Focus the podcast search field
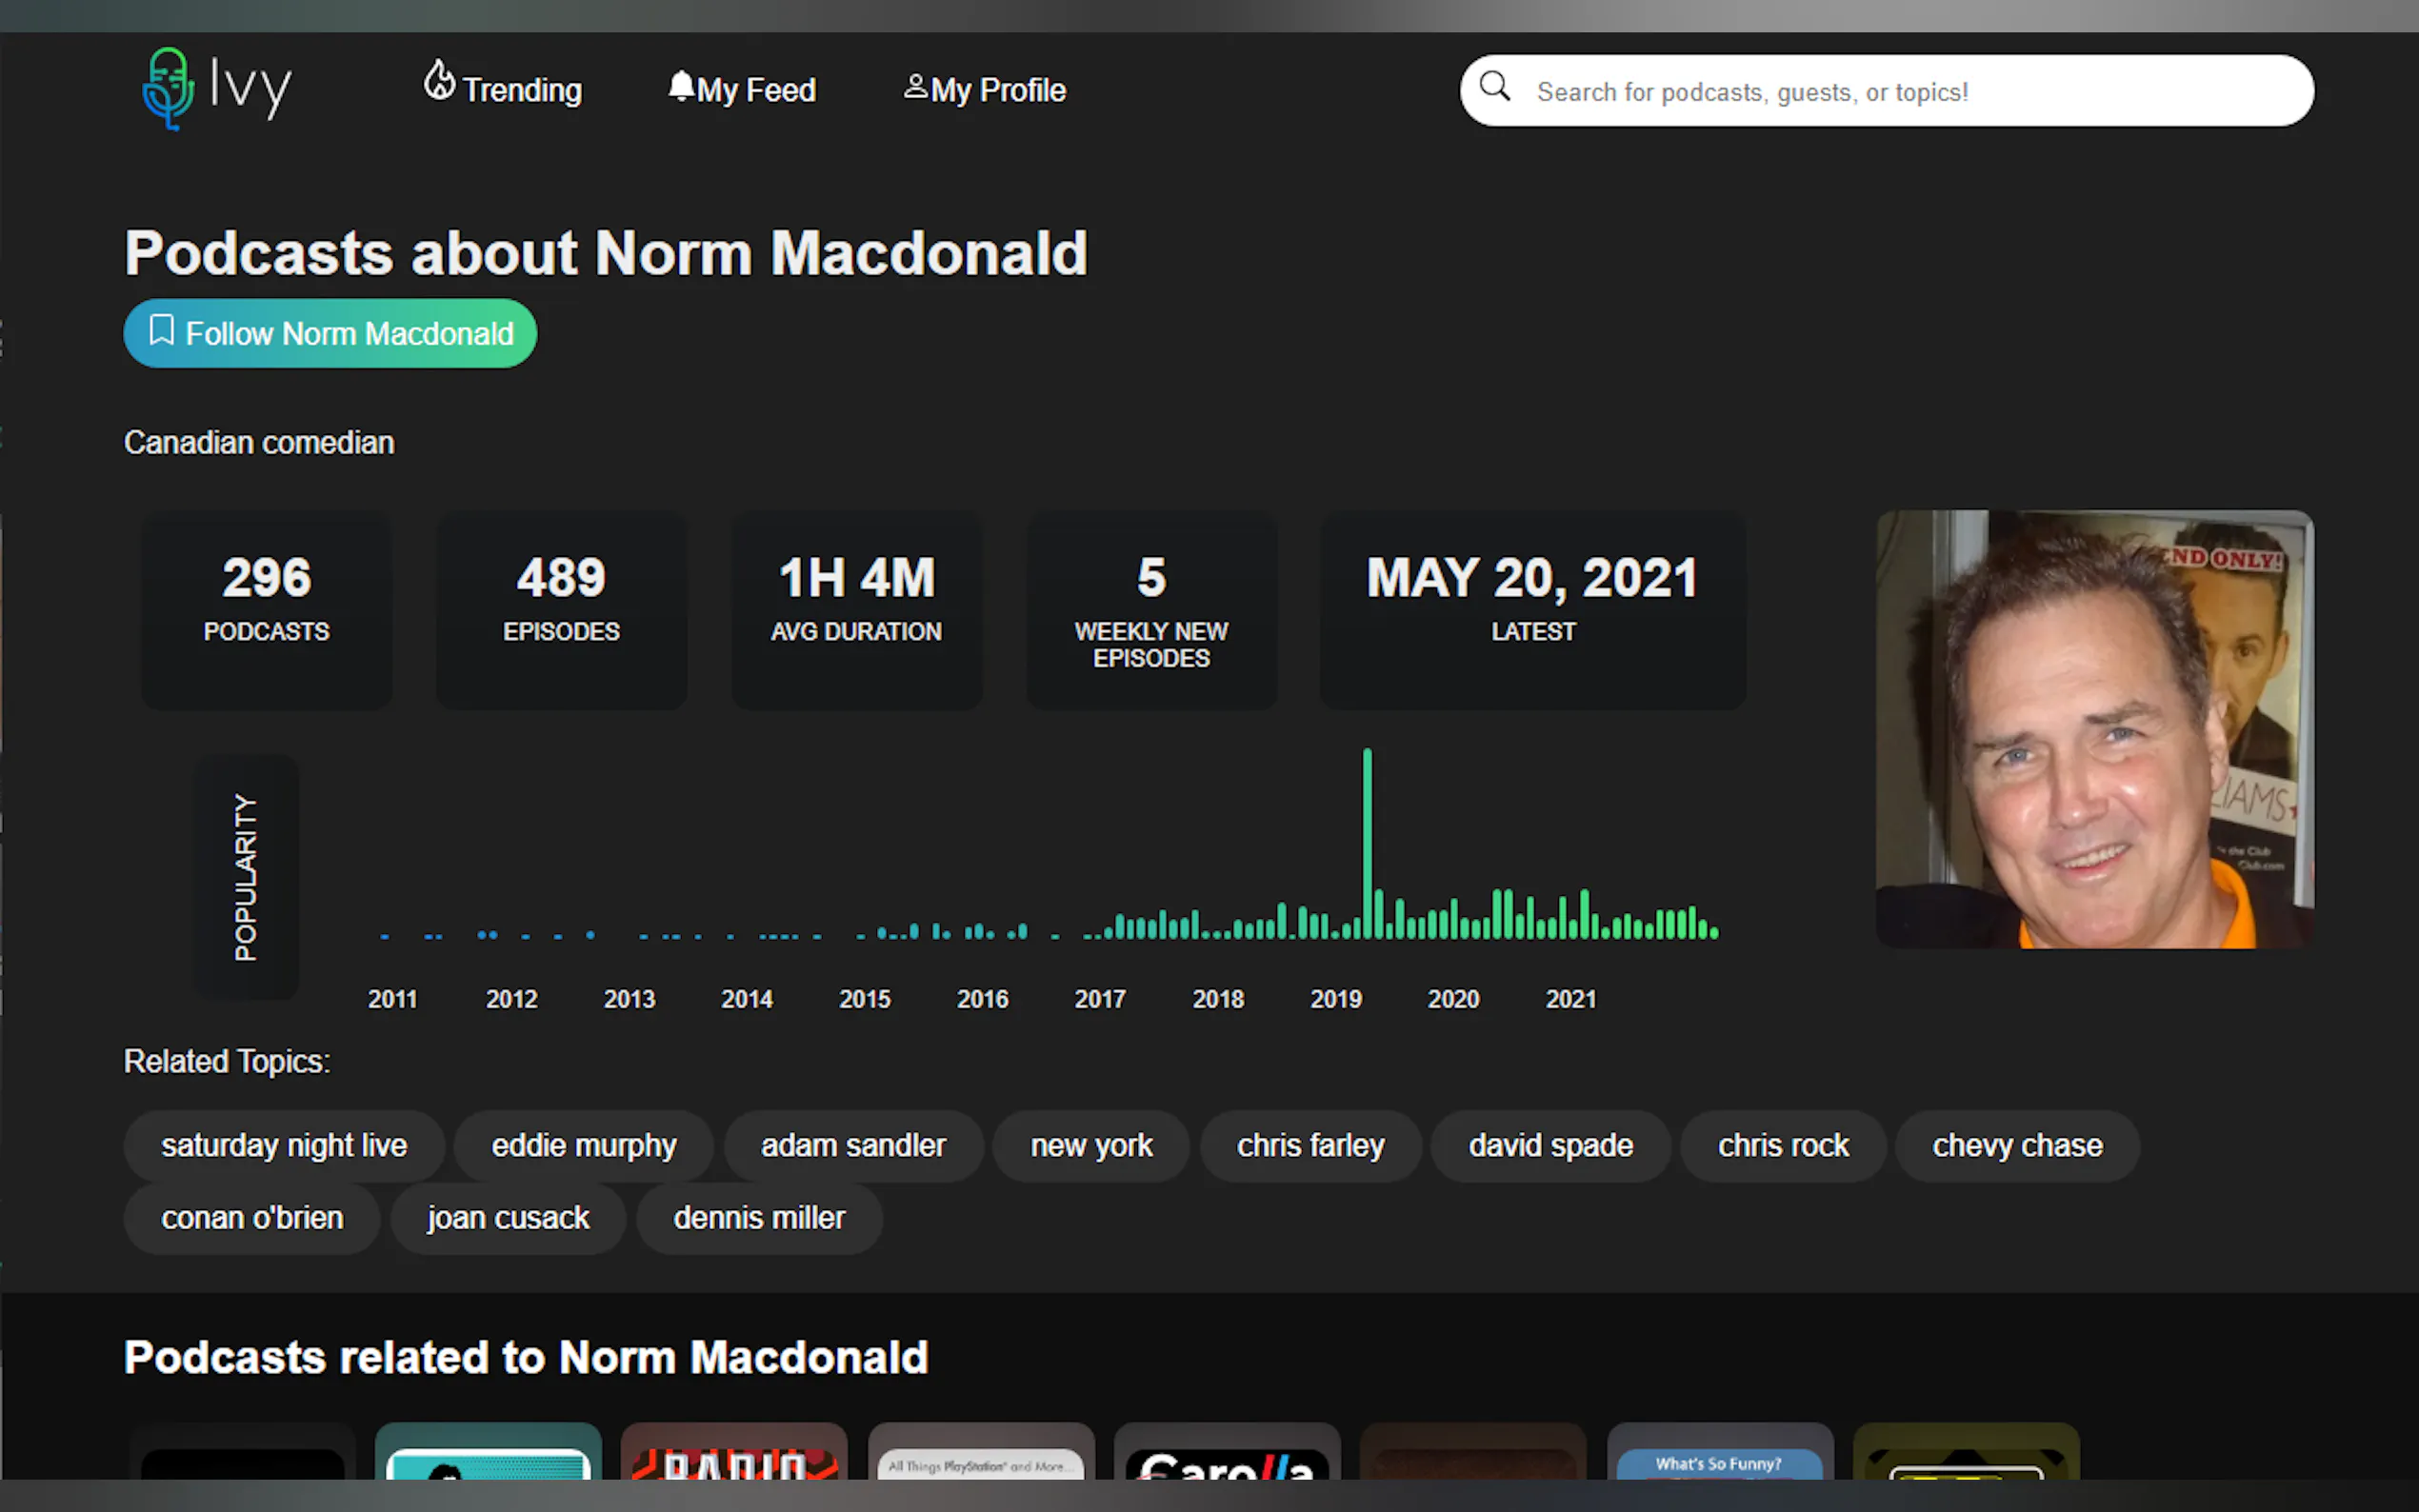2419x1512 pixels. click(x=1900, y=92)
